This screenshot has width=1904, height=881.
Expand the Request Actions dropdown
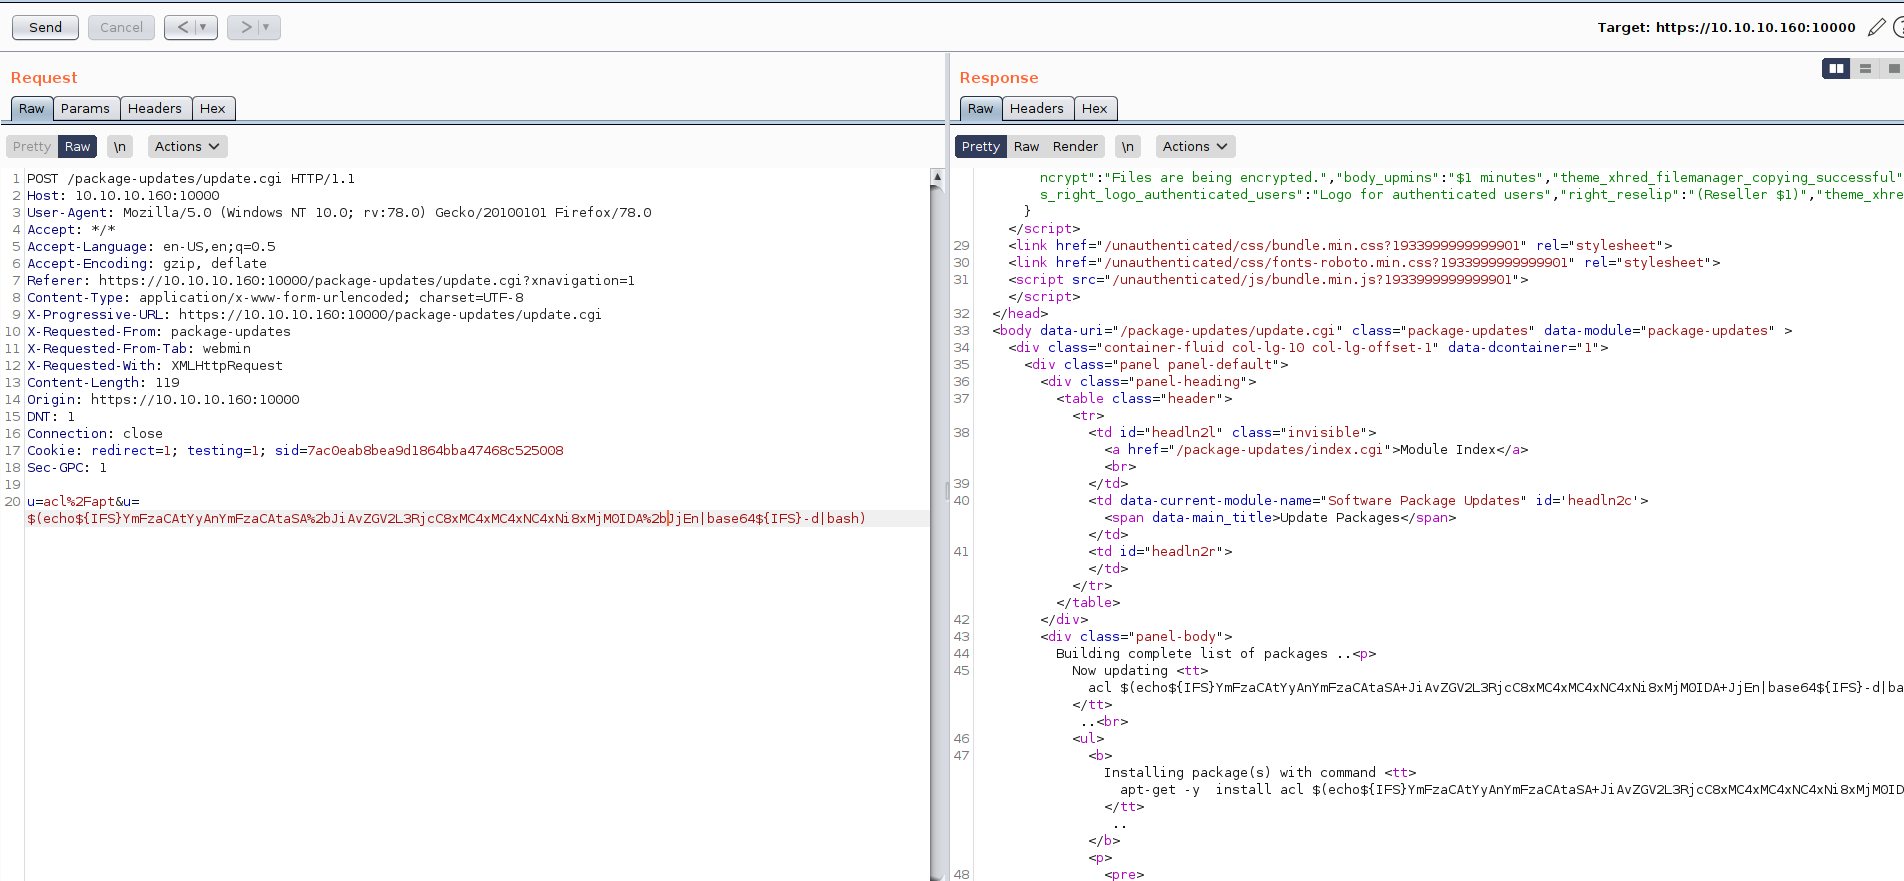(x=187, y=146)
